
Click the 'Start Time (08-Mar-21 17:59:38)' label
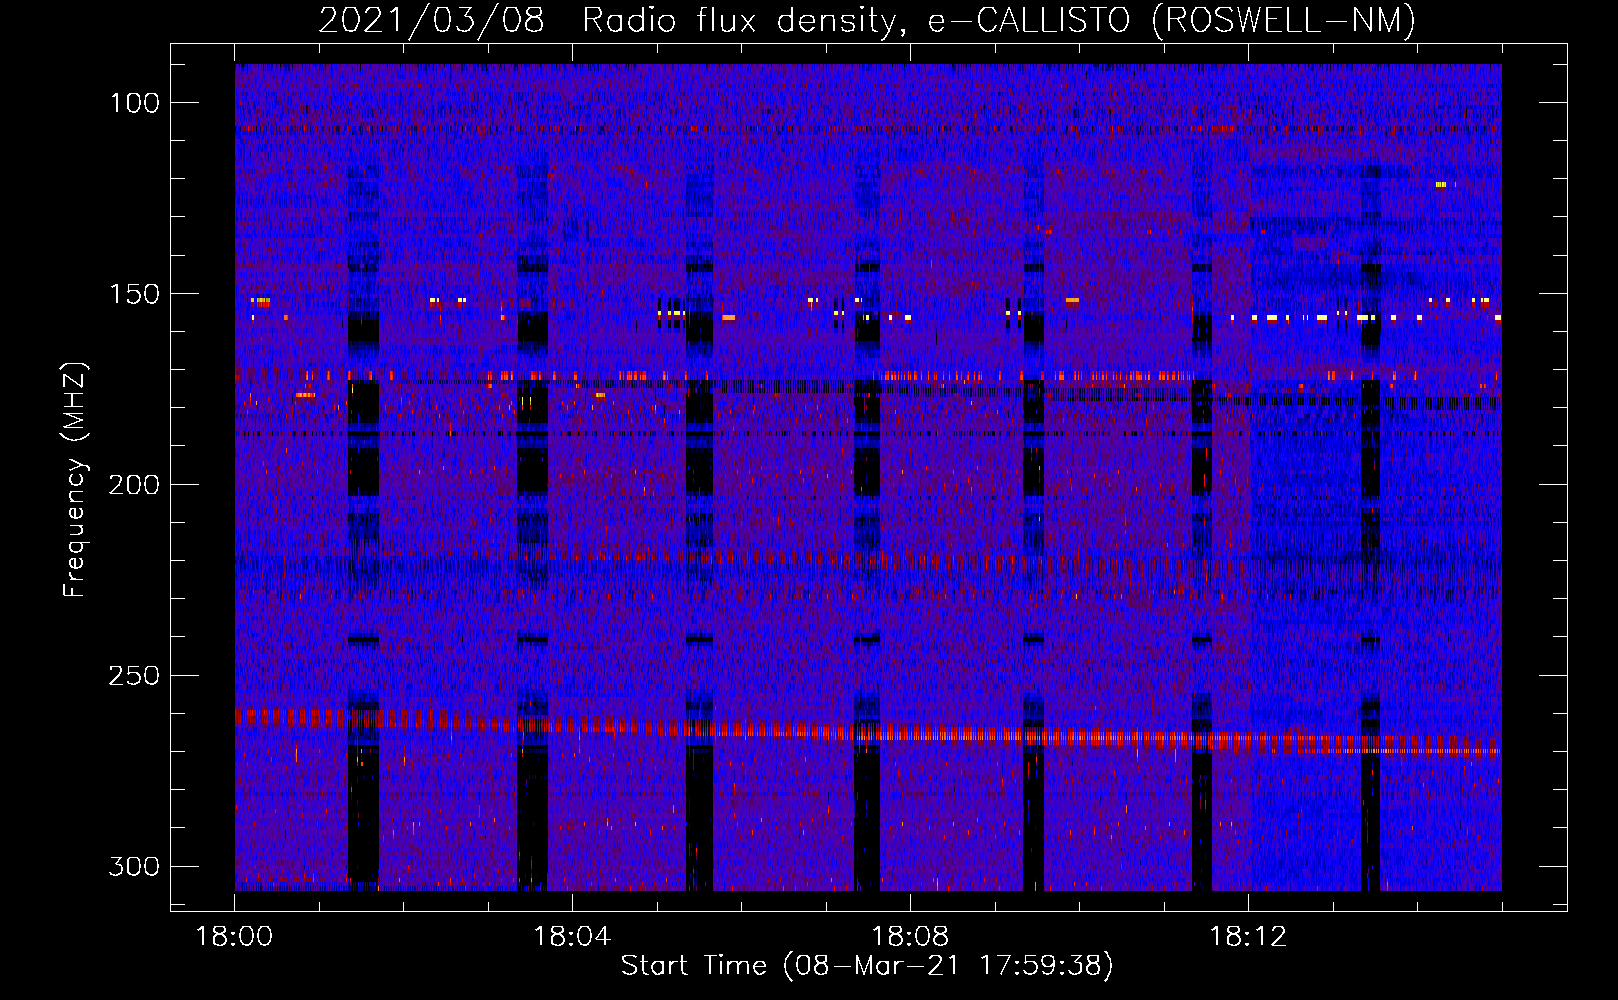(867, 966)
